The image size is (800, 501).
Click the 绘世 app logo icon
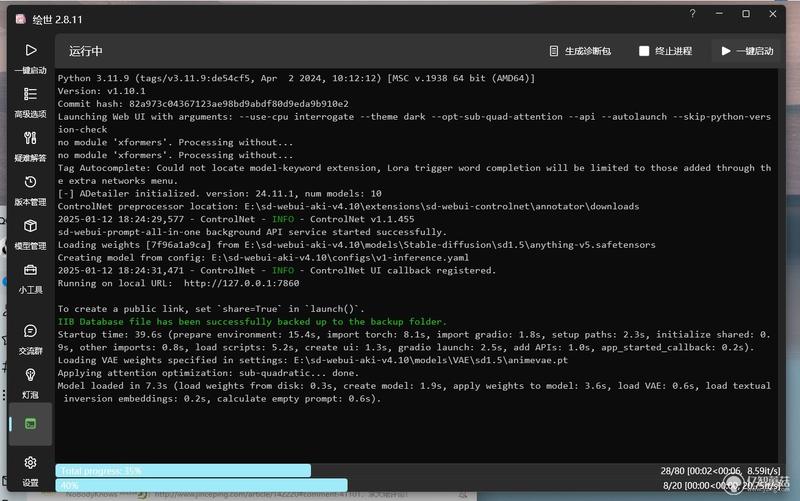pyautogui.click(x=20, y=19)
